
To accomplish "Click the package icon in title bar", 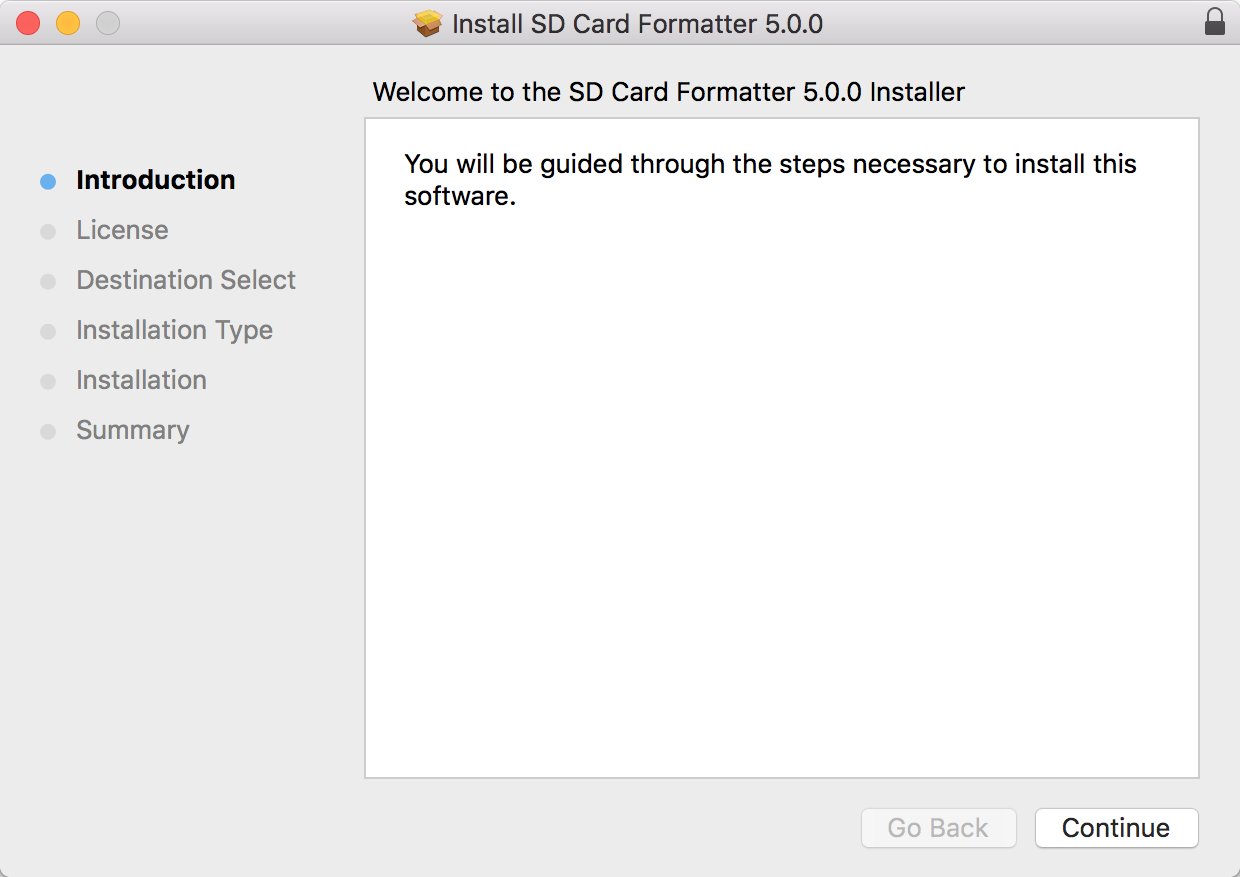I will click(x=428, y=23).
